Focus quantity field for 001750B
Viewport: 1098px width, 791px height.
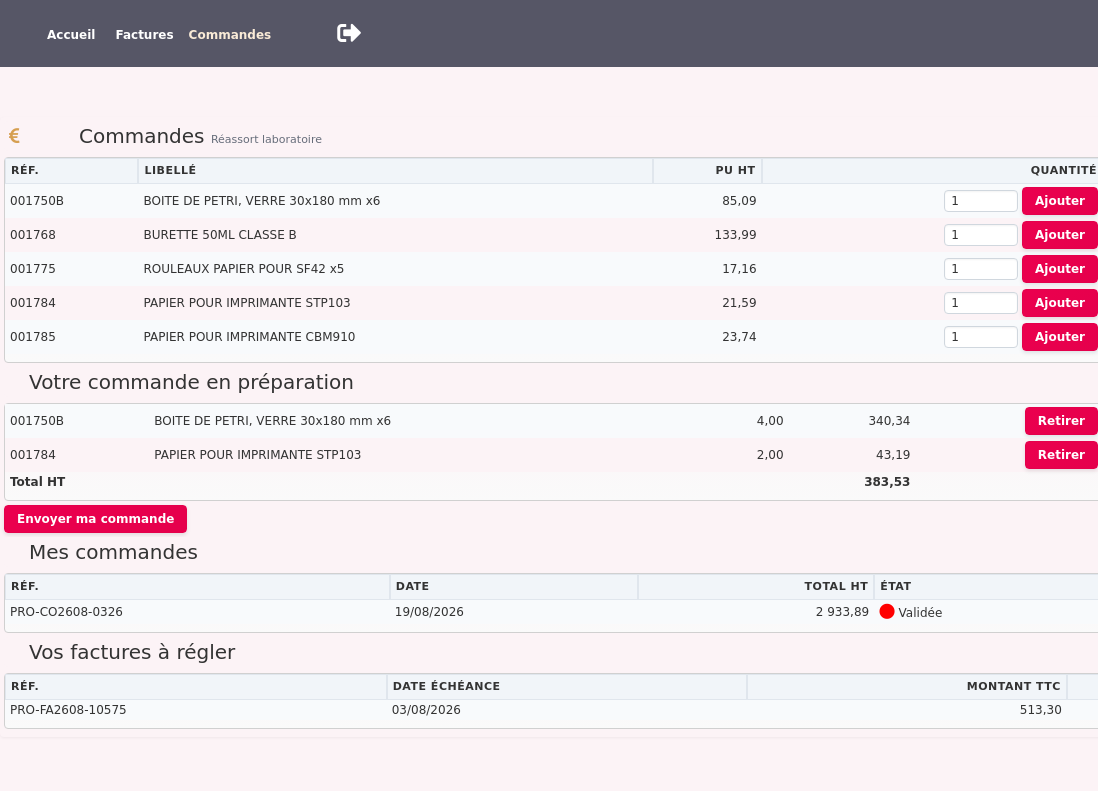pyautogui.click(x=980, y=201)
